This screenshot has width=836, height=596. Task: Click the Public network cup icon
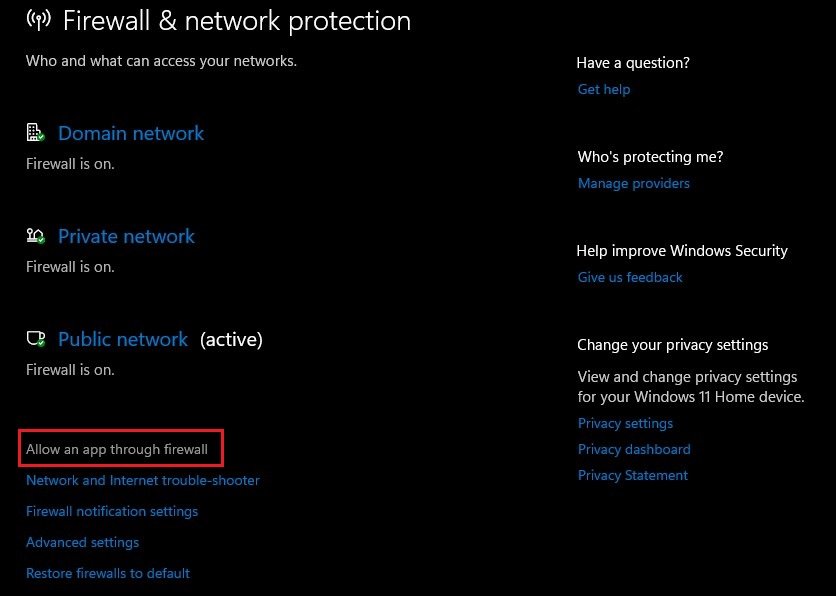click(35, 339)
